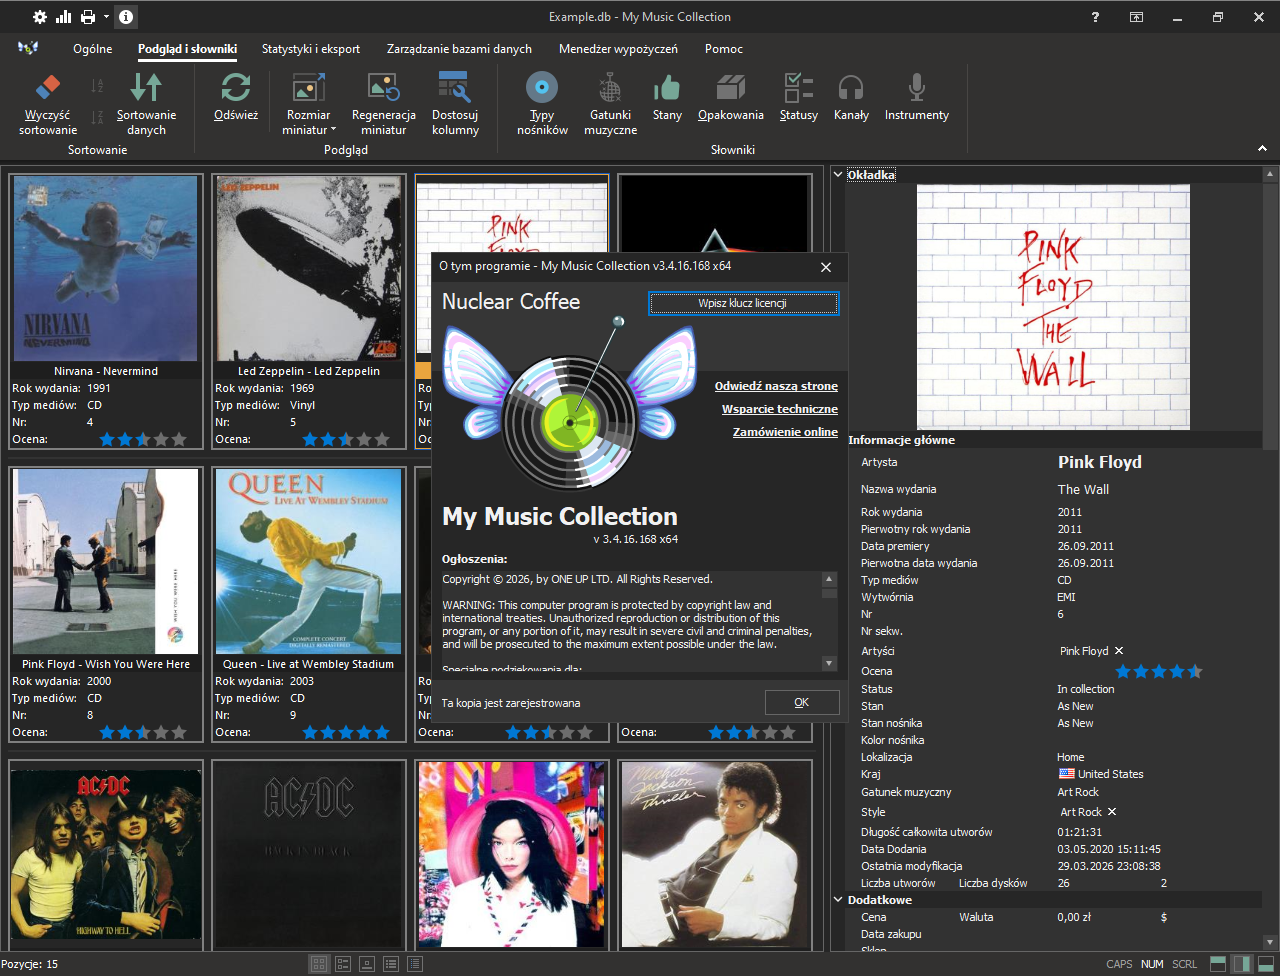
Task: Open the Stany dictionary
Action: pos(667,97)
